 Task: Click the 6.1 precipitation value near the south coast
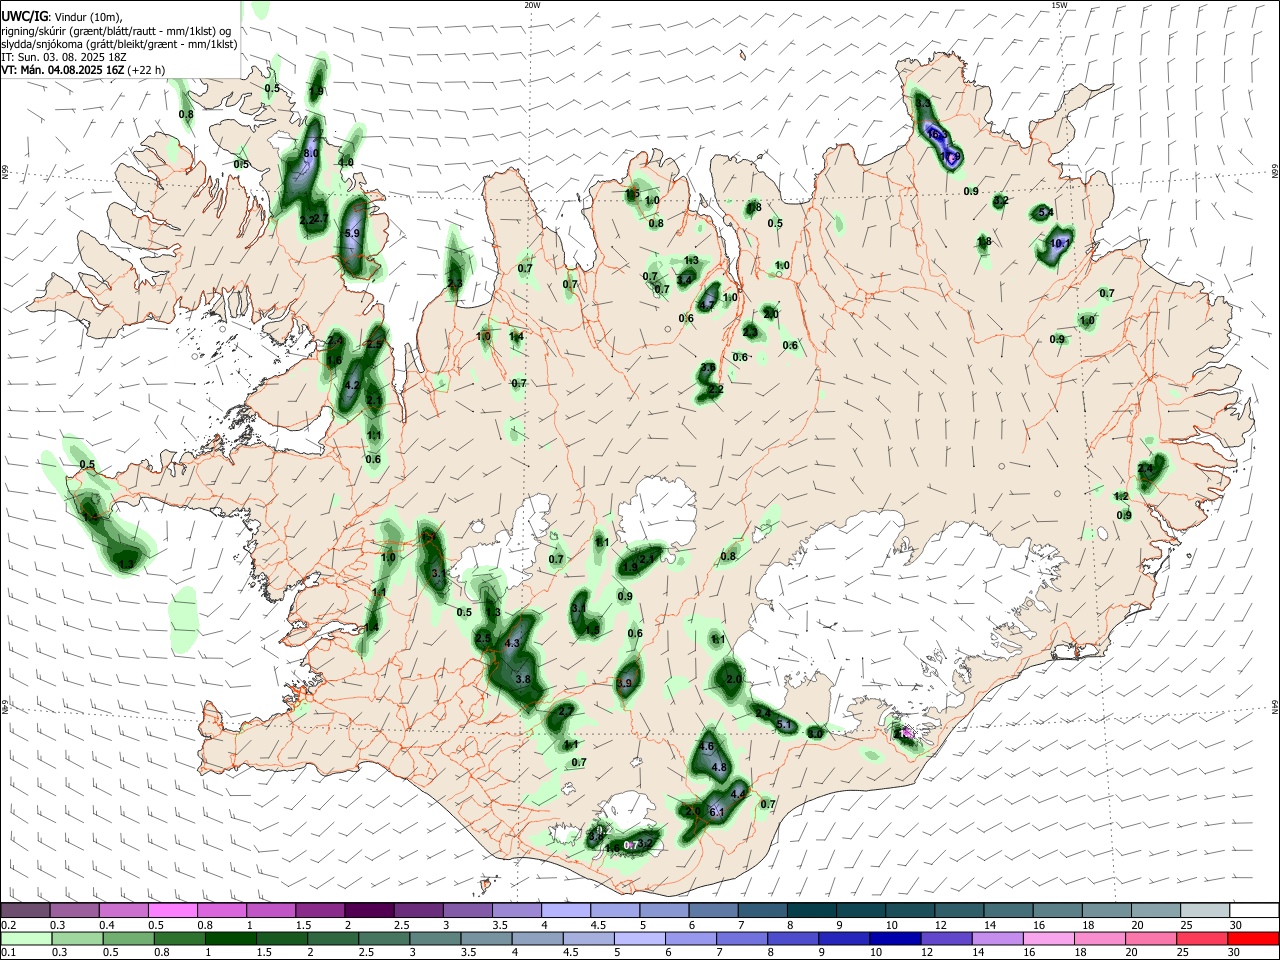coord(716,812)
